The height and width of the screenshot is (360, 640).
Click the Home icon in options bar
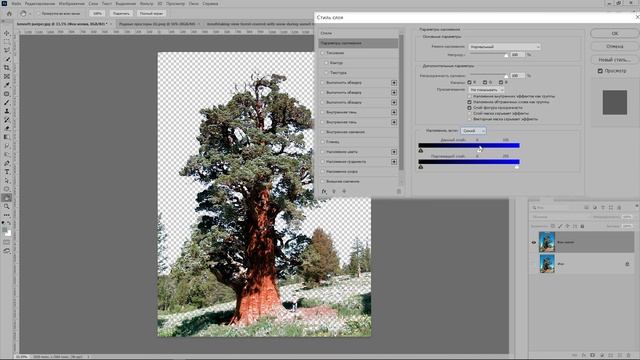9,13
